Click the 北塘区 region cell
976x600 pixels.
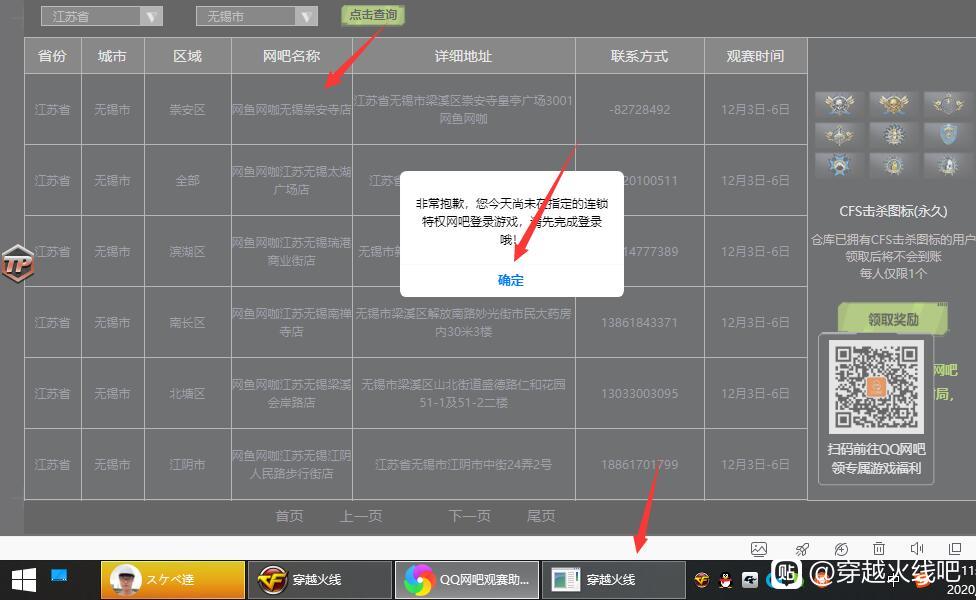[187, 393]
